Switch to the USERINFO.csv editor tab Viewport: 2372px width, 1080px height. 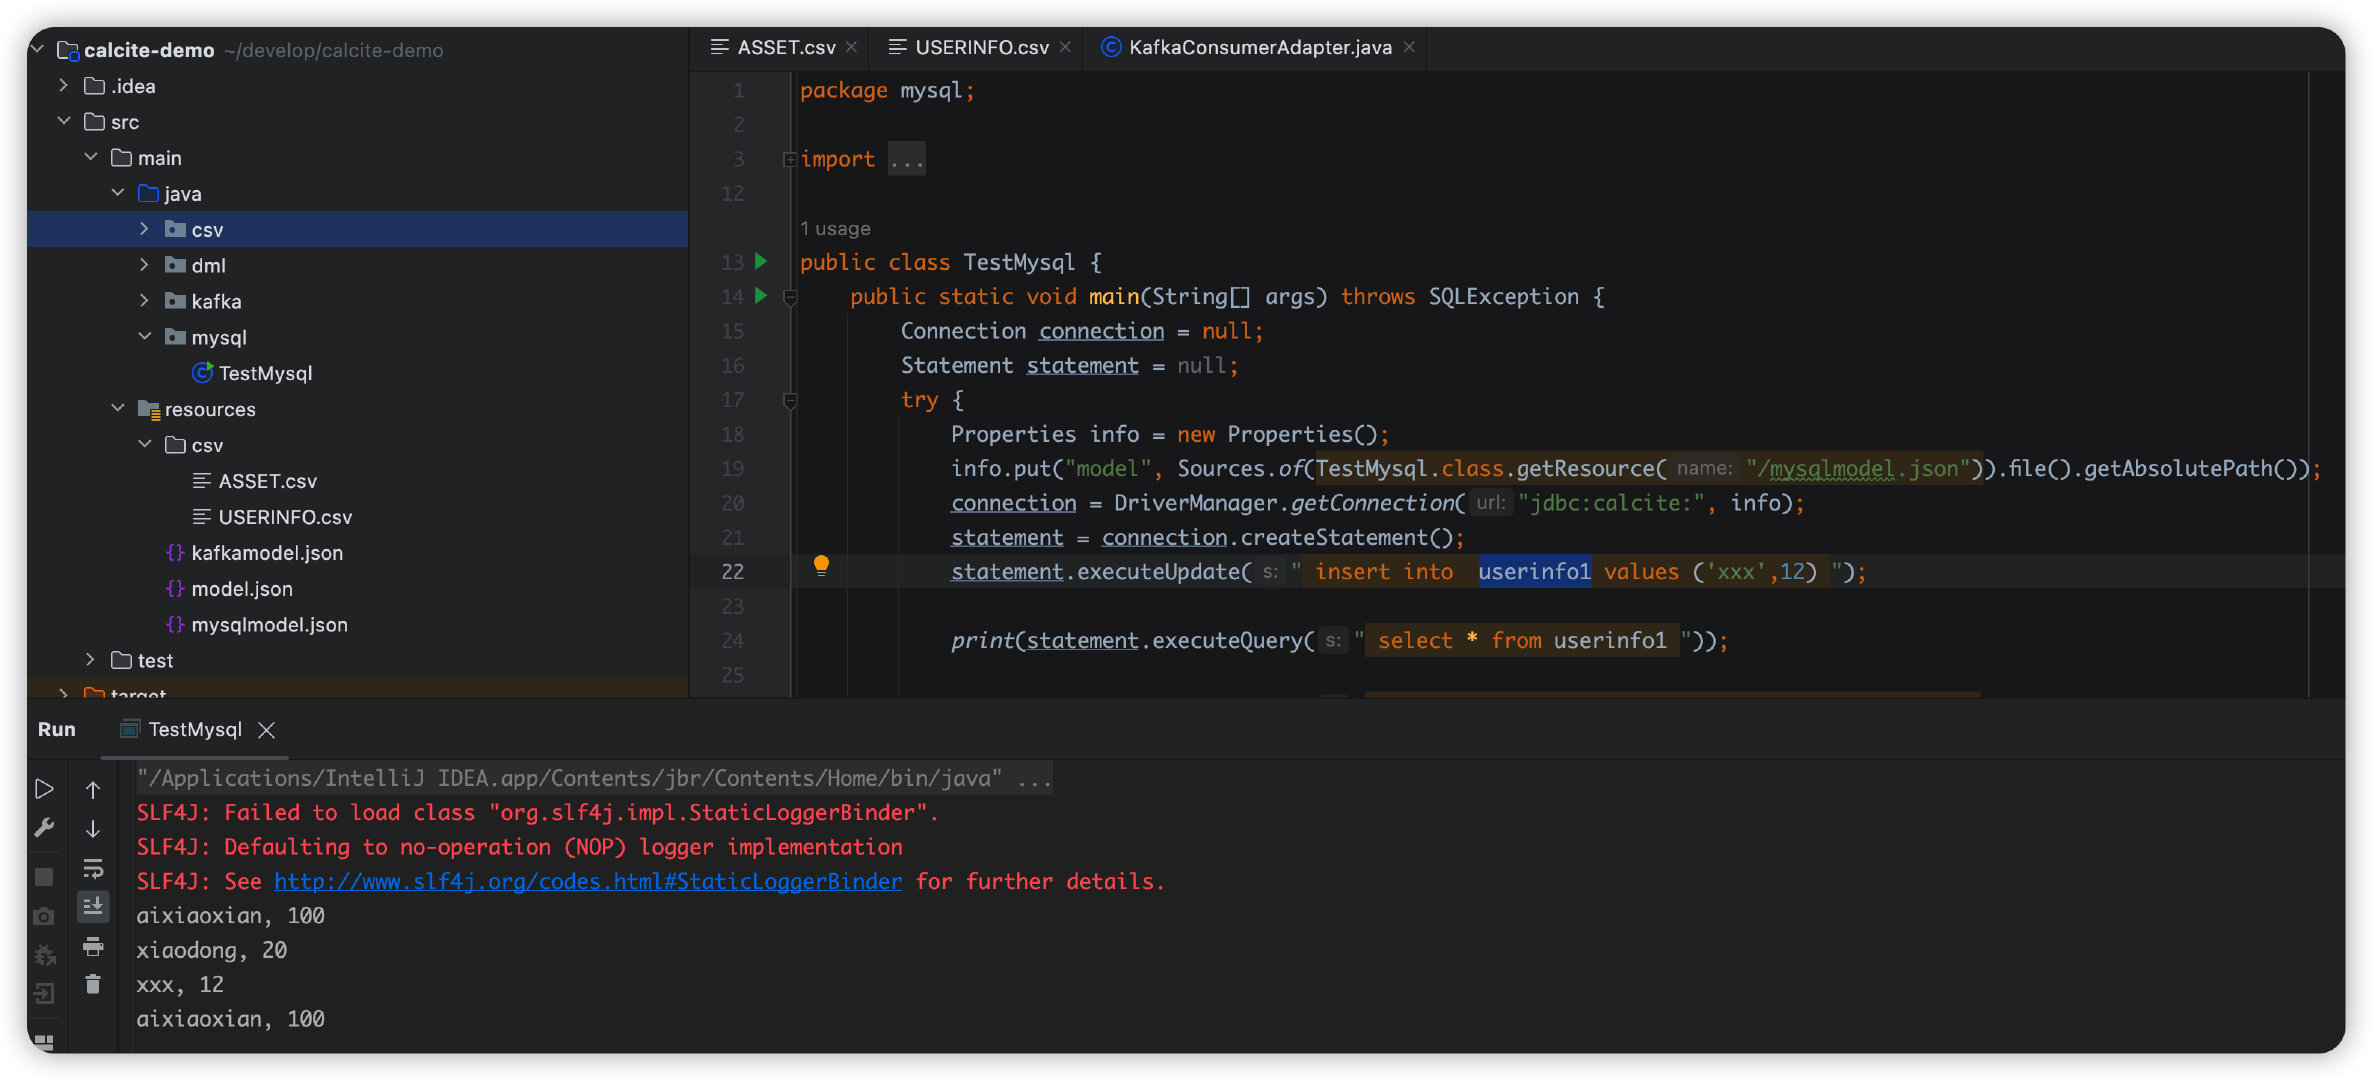pyautogui.click(x=980, y=47)
